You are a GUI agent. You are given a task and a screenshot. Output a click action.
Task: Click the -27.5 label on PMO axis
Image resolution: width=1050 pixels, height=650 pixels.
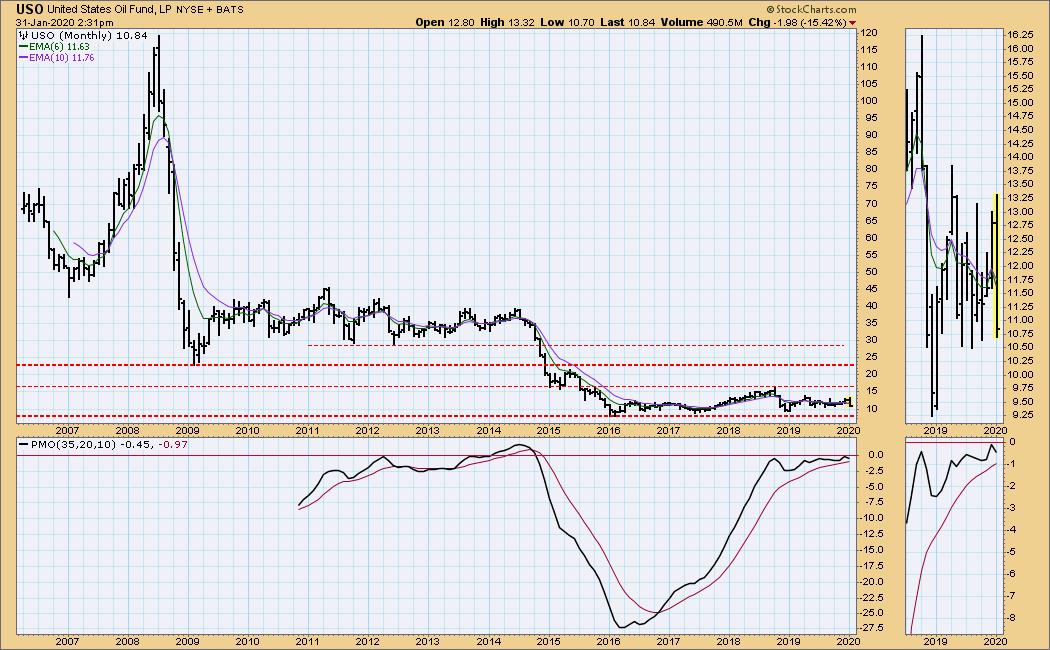(x=872, y=628)
